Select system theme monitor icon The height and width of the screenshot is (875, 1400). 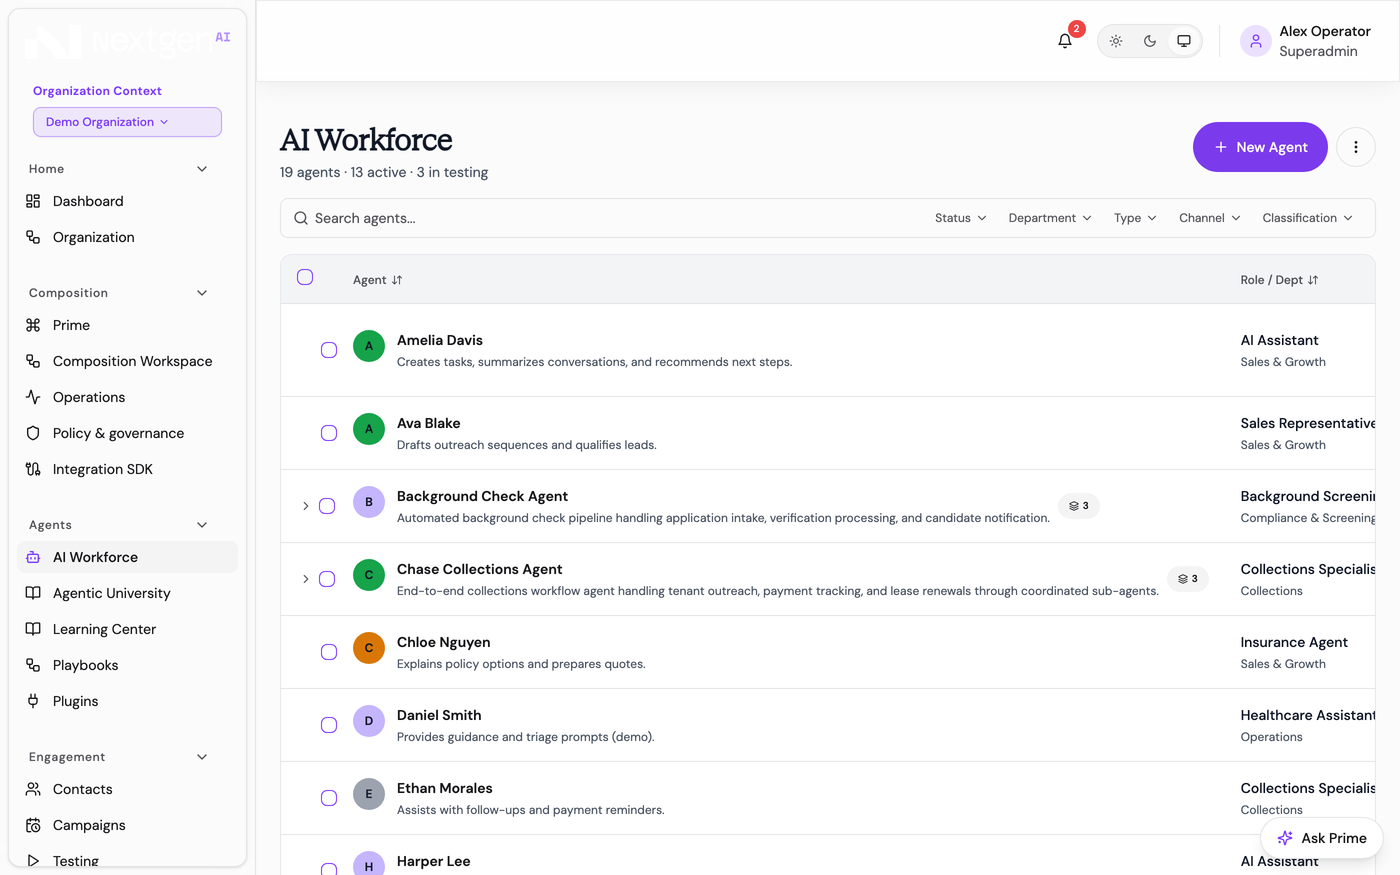click(x=1184, y=41)
